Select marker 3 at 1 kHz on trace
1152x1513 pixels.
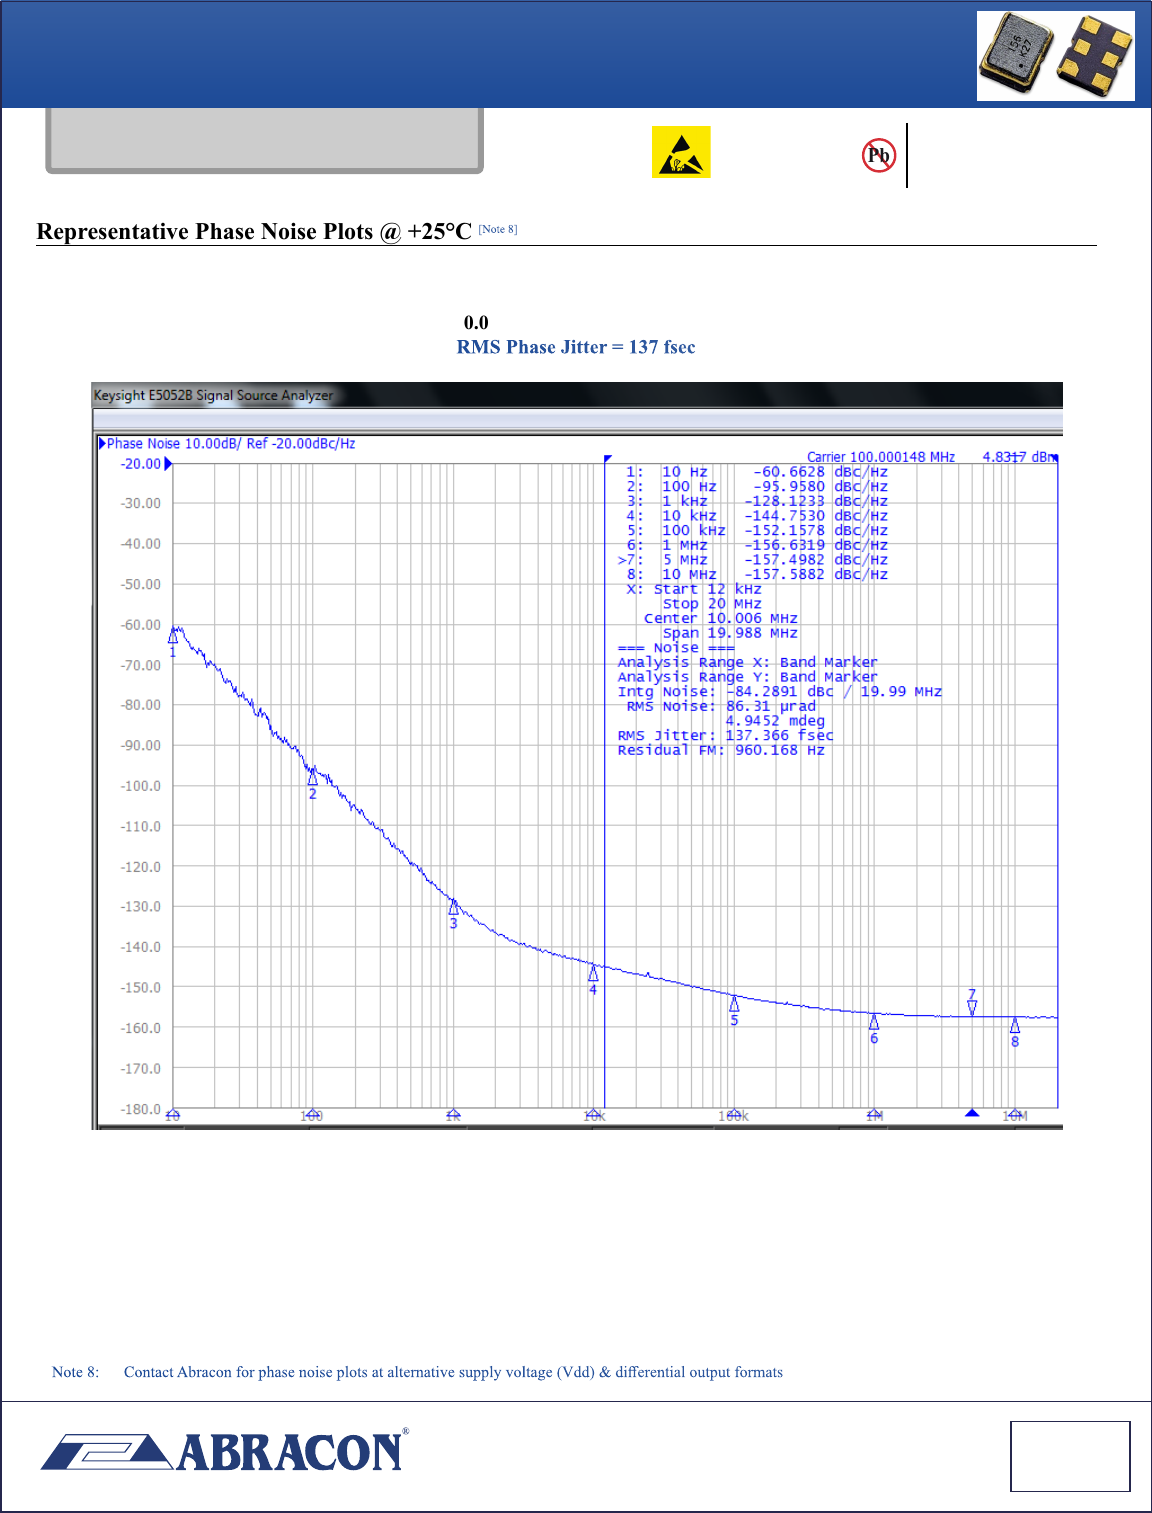[x=453, y=907]
